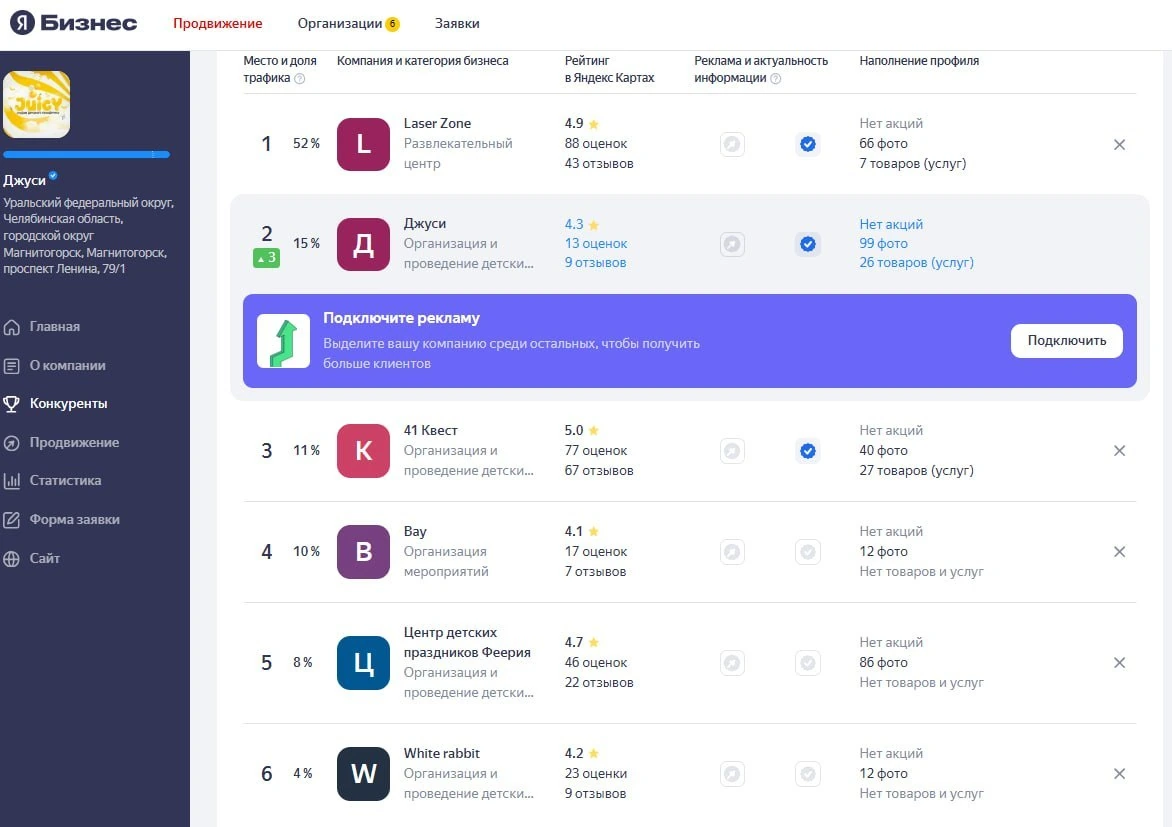1172x827 pixels.
Task: Open the sidebar Продвижение item
Action: click(x=74, y=443)
